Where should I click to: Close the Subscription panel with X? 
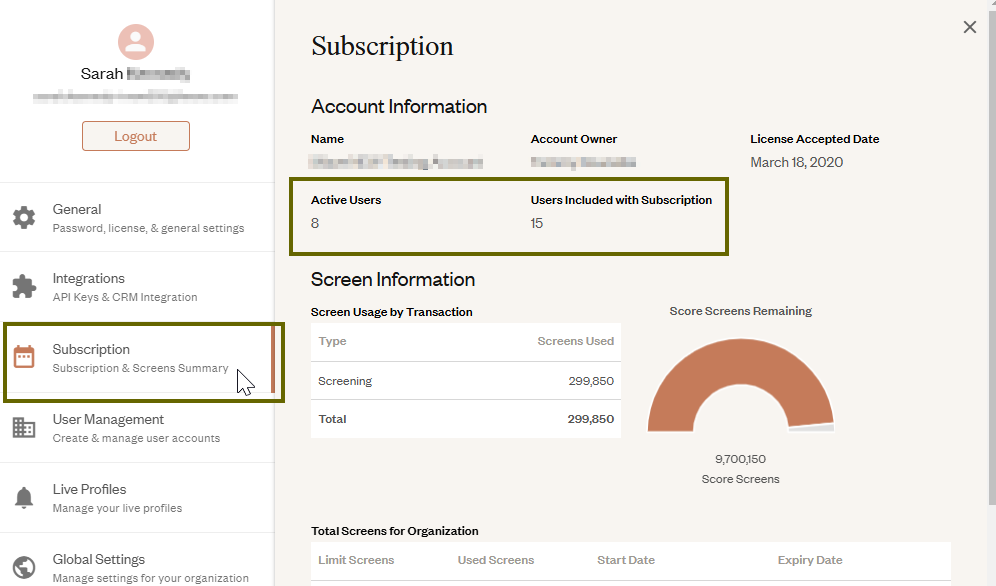point(969,27)
